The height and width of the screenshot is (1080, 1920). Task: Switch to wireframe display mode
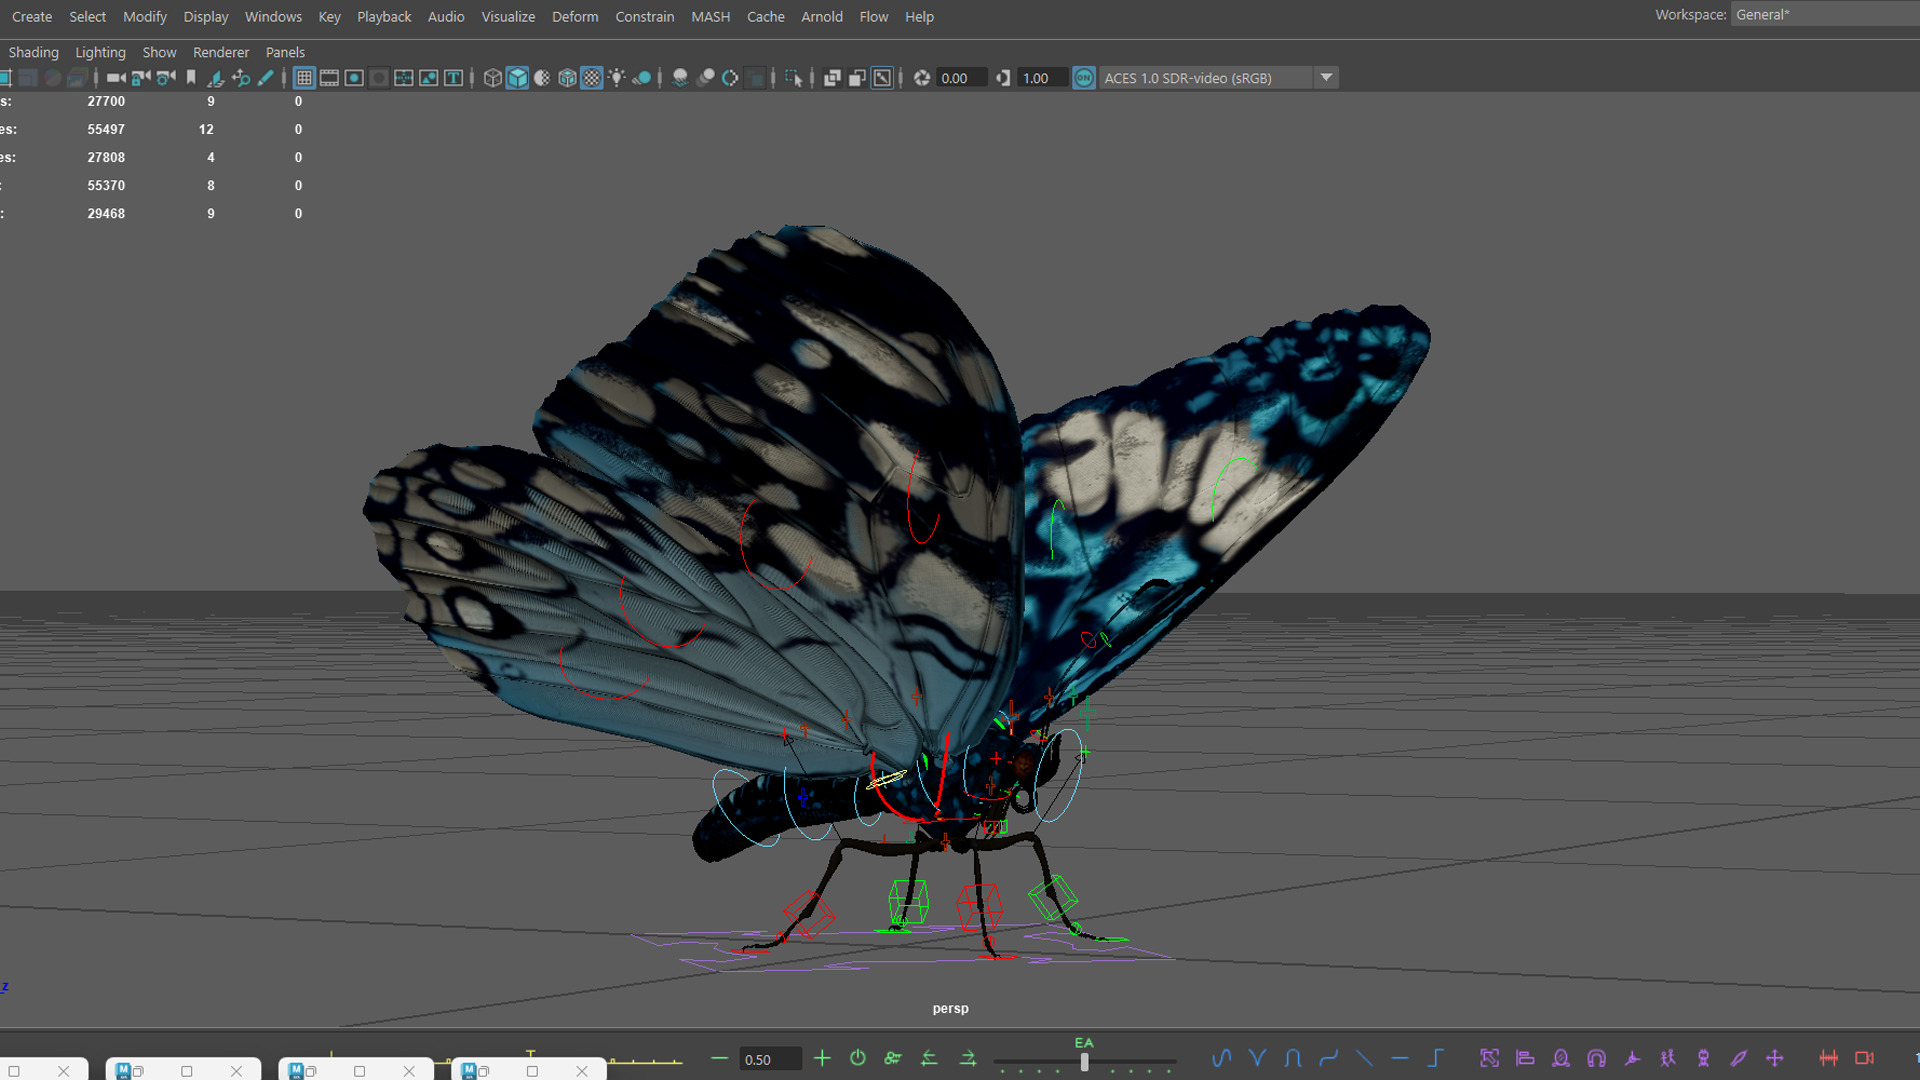pos(492,78)
